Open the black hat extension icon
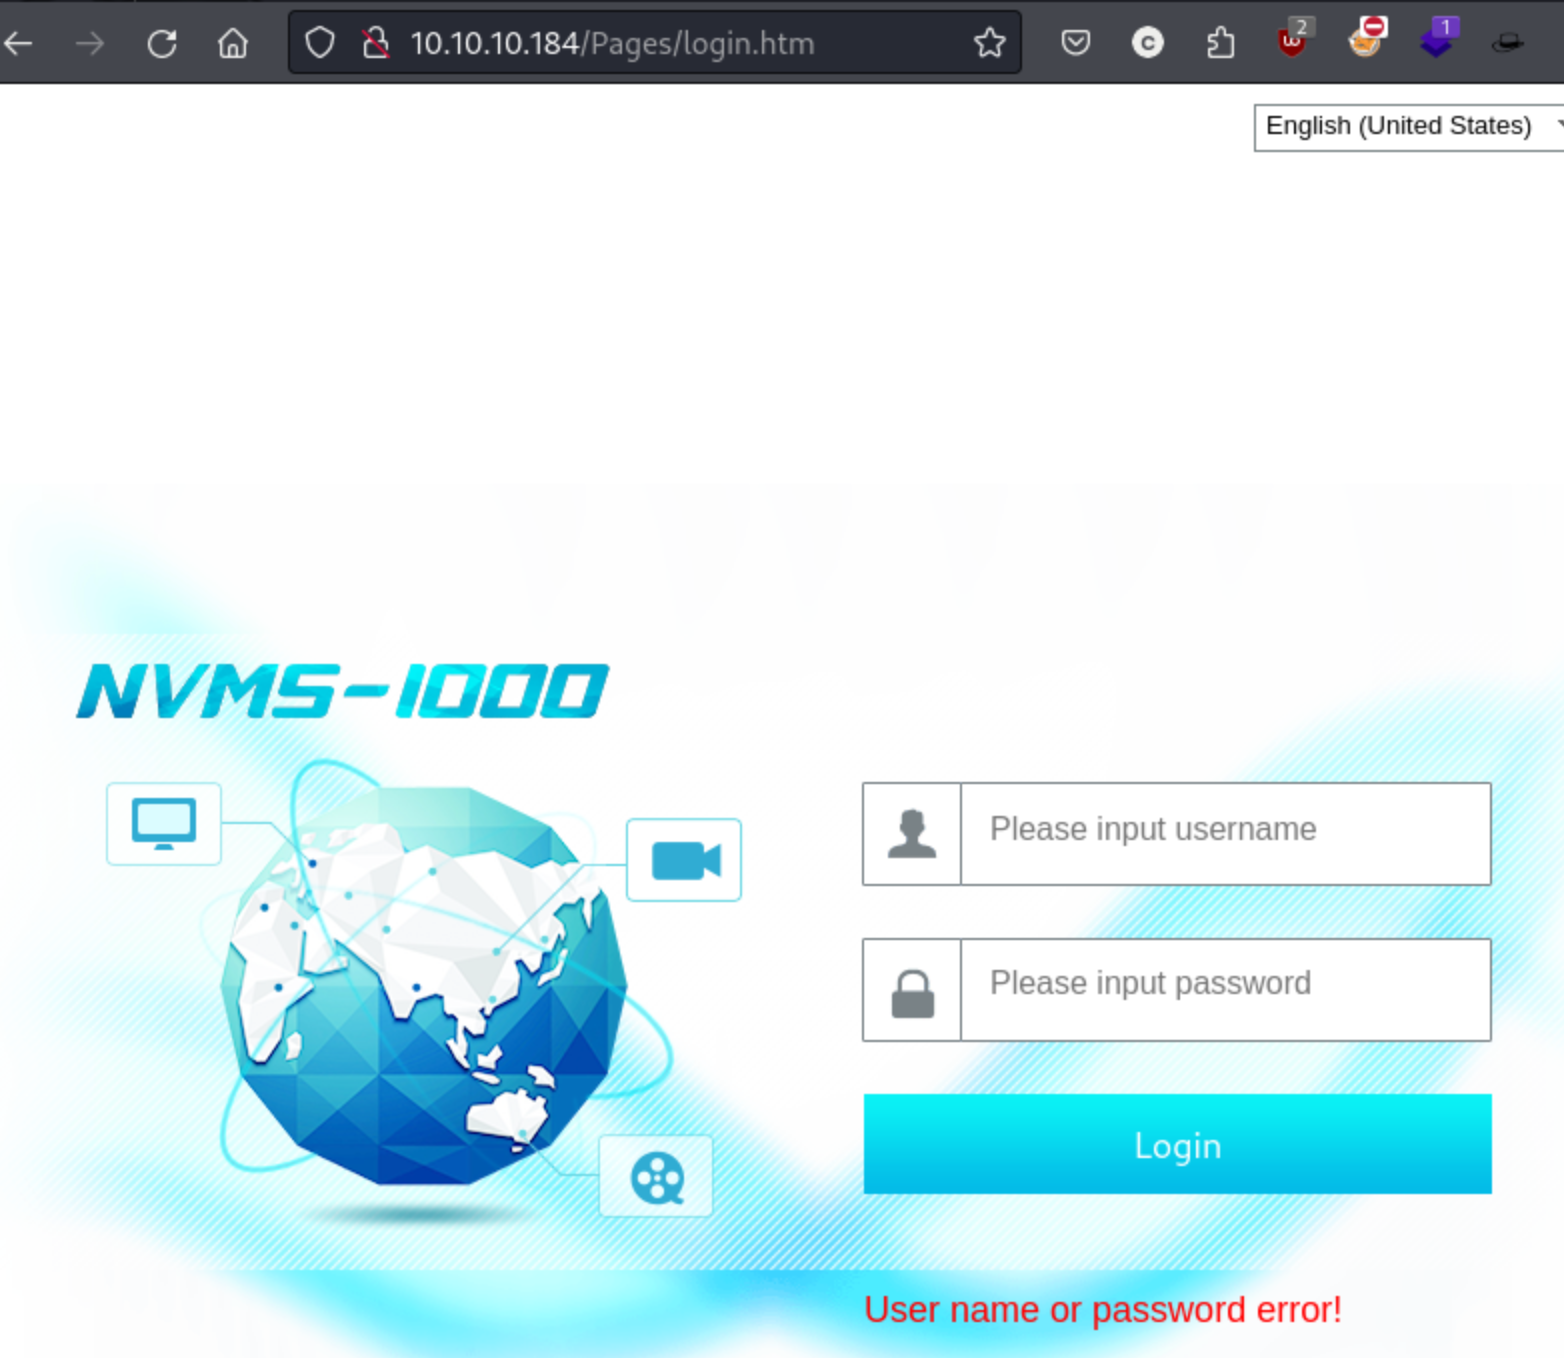Image resolution: width=1564 pixels, height=1358 pixels. 1508,43
